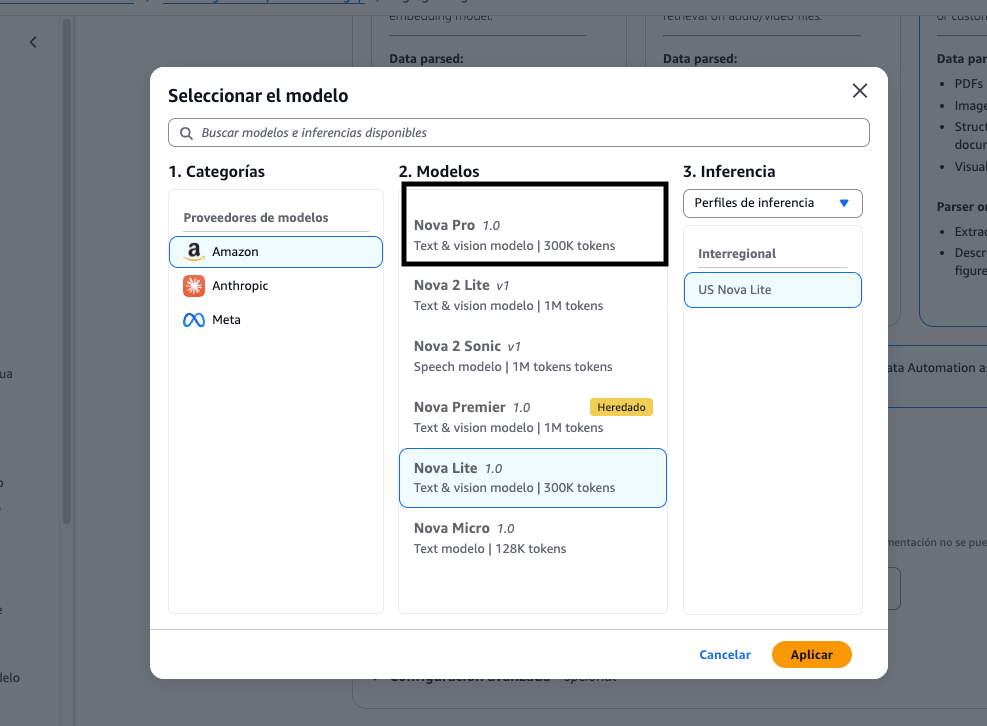This screenshot has height=726, width=987.
Task: Choose the Nova Micro 1.0 model
Action: click(533, 538)
